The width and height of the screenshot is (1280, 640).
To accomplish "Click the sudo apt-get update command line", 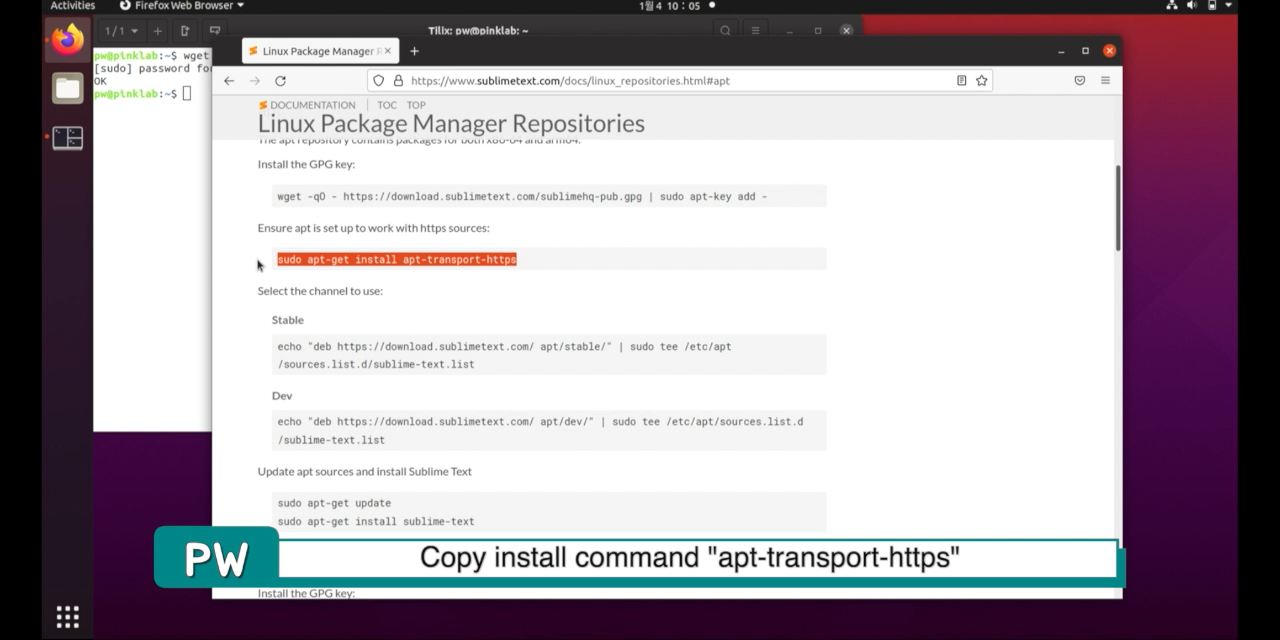I will [x=334, y=503].
